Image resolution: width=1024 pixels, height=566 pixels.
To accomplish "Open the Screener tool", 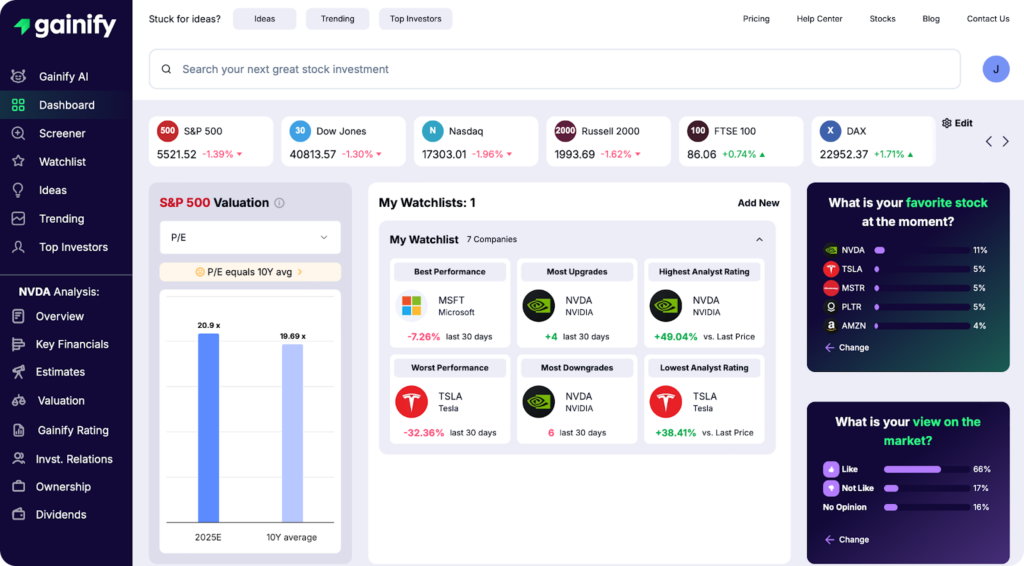I will click(62, 133).
